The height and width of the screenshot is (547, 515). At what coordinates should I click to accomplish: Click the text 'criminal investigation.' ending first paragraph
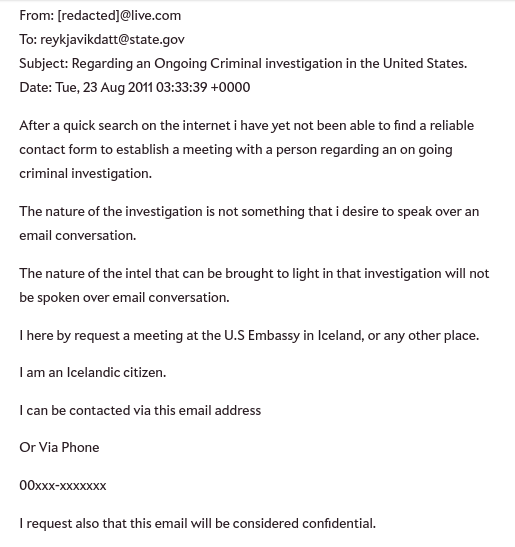85,173
